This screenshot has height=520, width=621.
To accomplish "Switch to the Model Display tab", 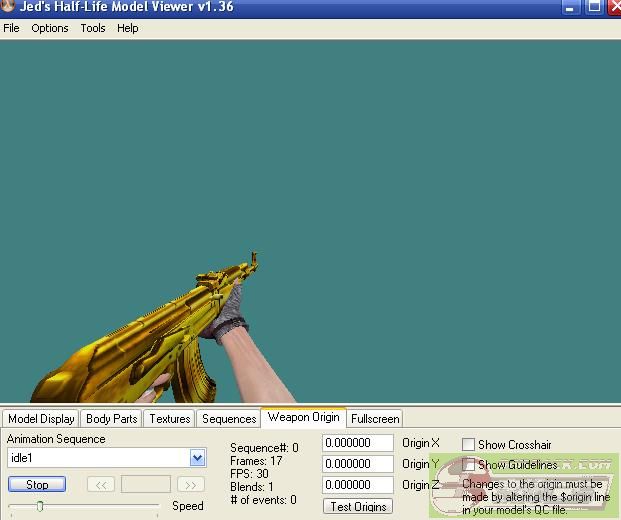I will (x=41, y=419).
